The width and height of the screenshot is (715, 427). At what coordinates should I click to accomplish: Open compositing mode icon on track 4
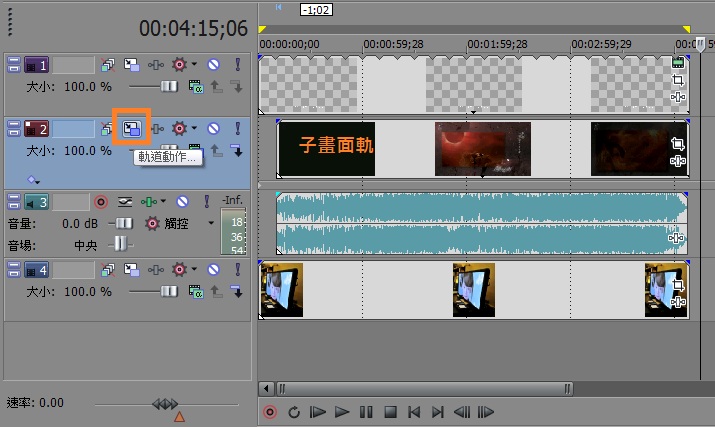(196, 292)
